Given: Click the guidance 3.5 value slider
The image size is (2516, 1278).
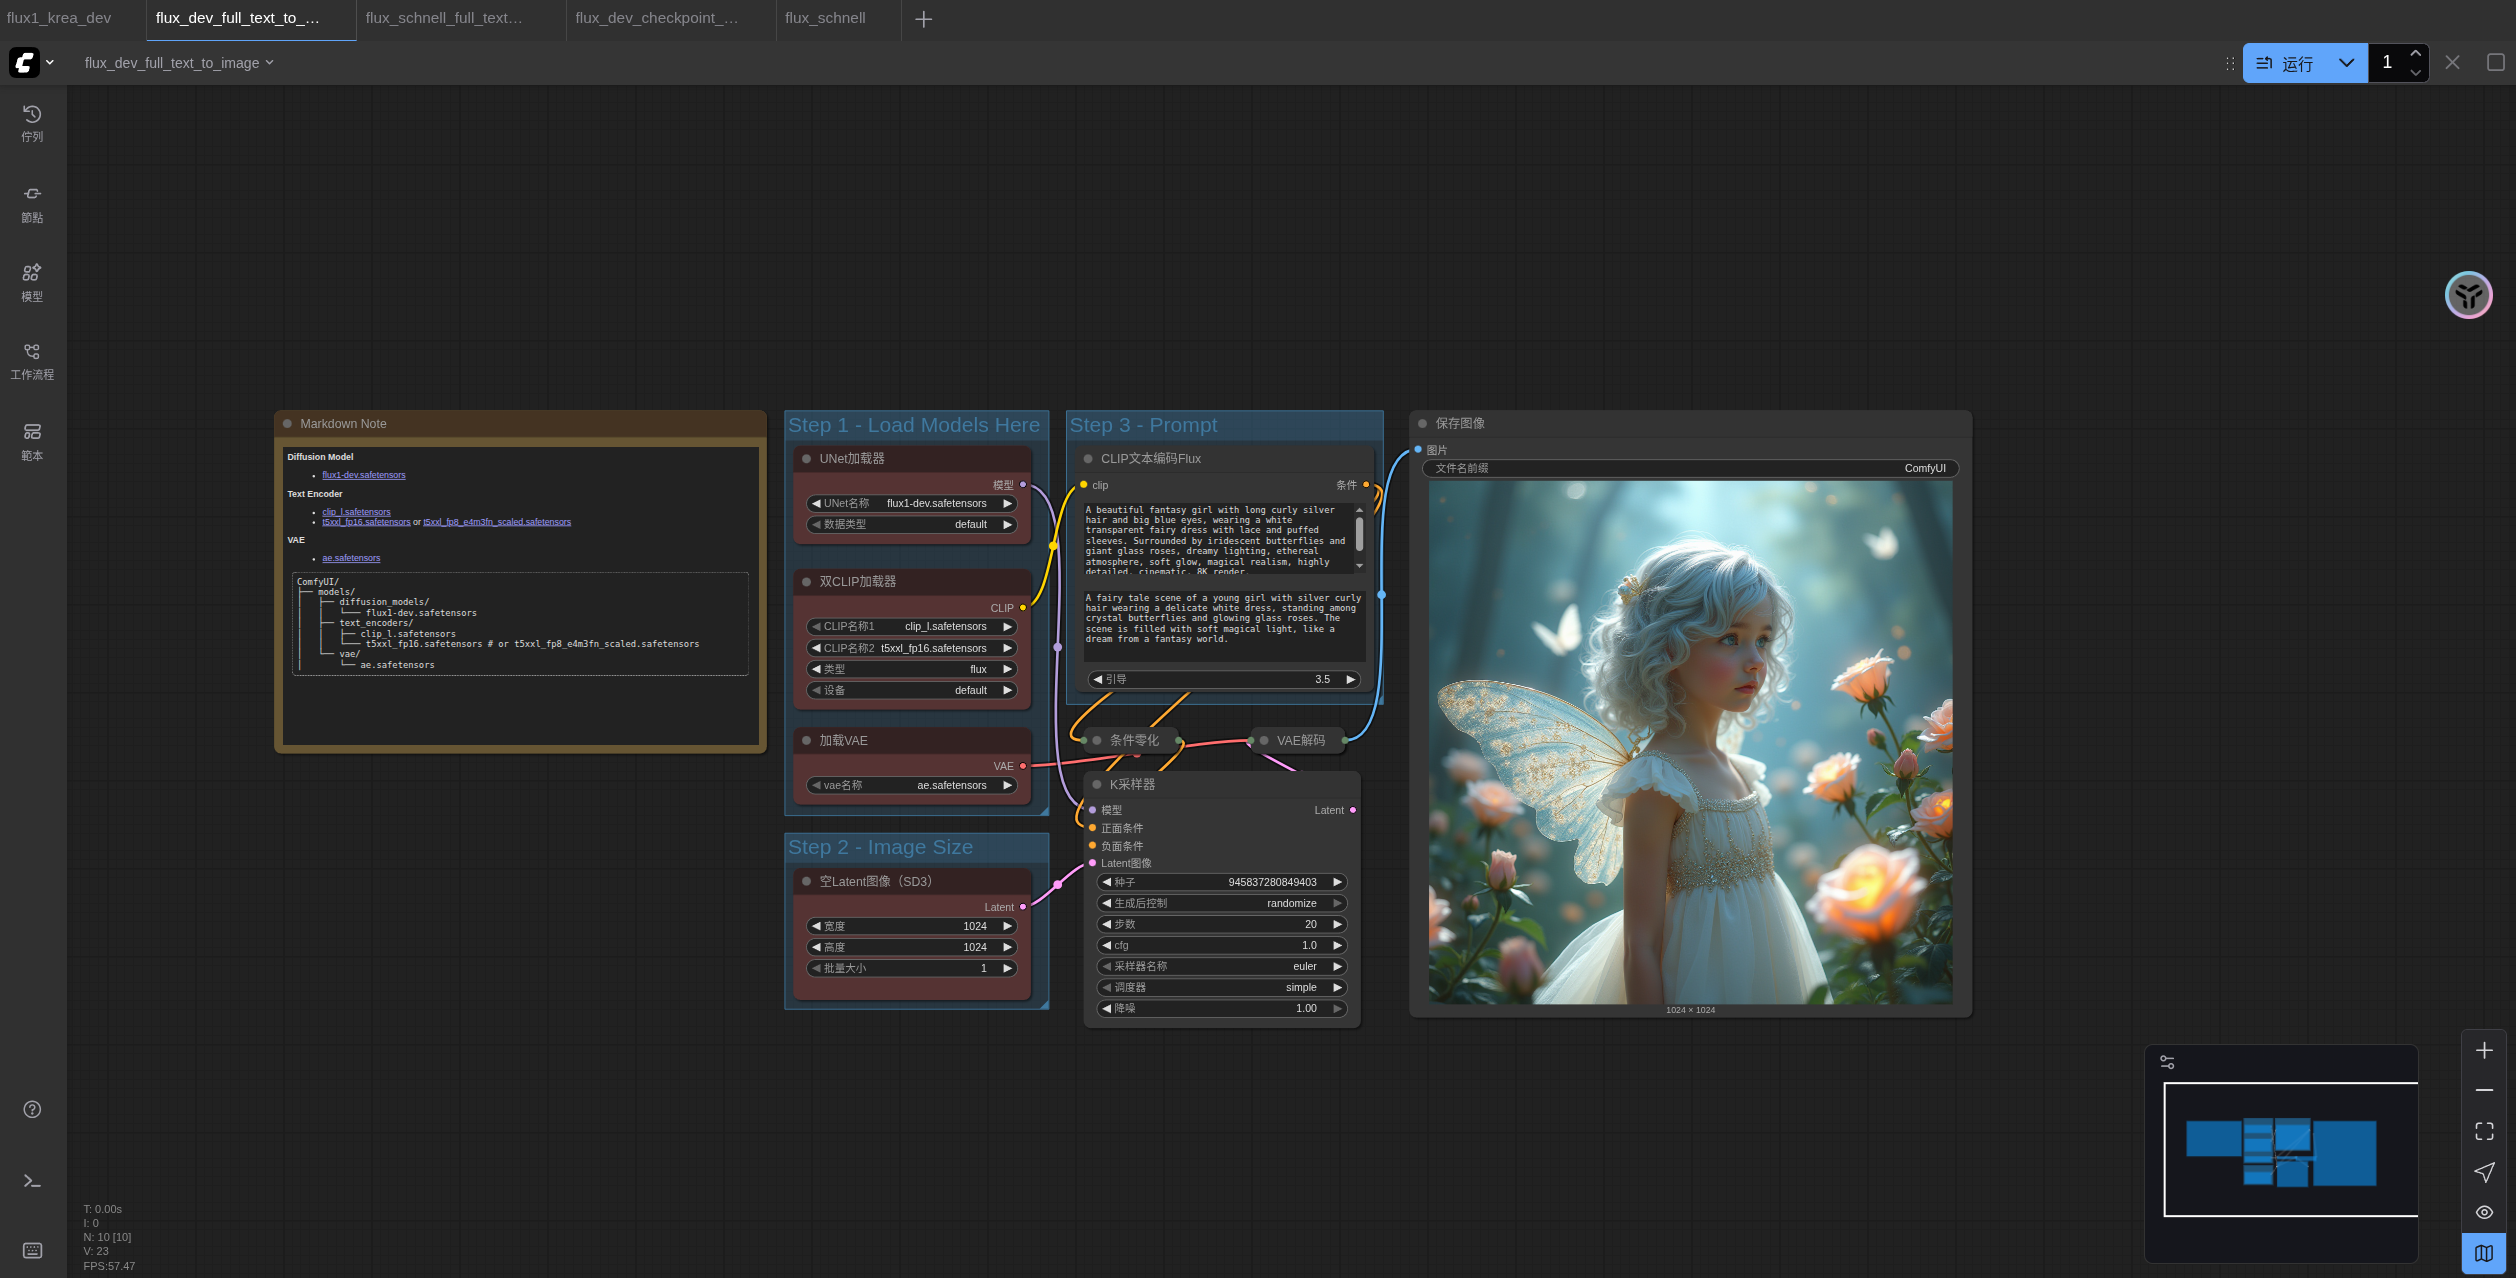Looking at the screenshot, I should (x=1224, y=680).
